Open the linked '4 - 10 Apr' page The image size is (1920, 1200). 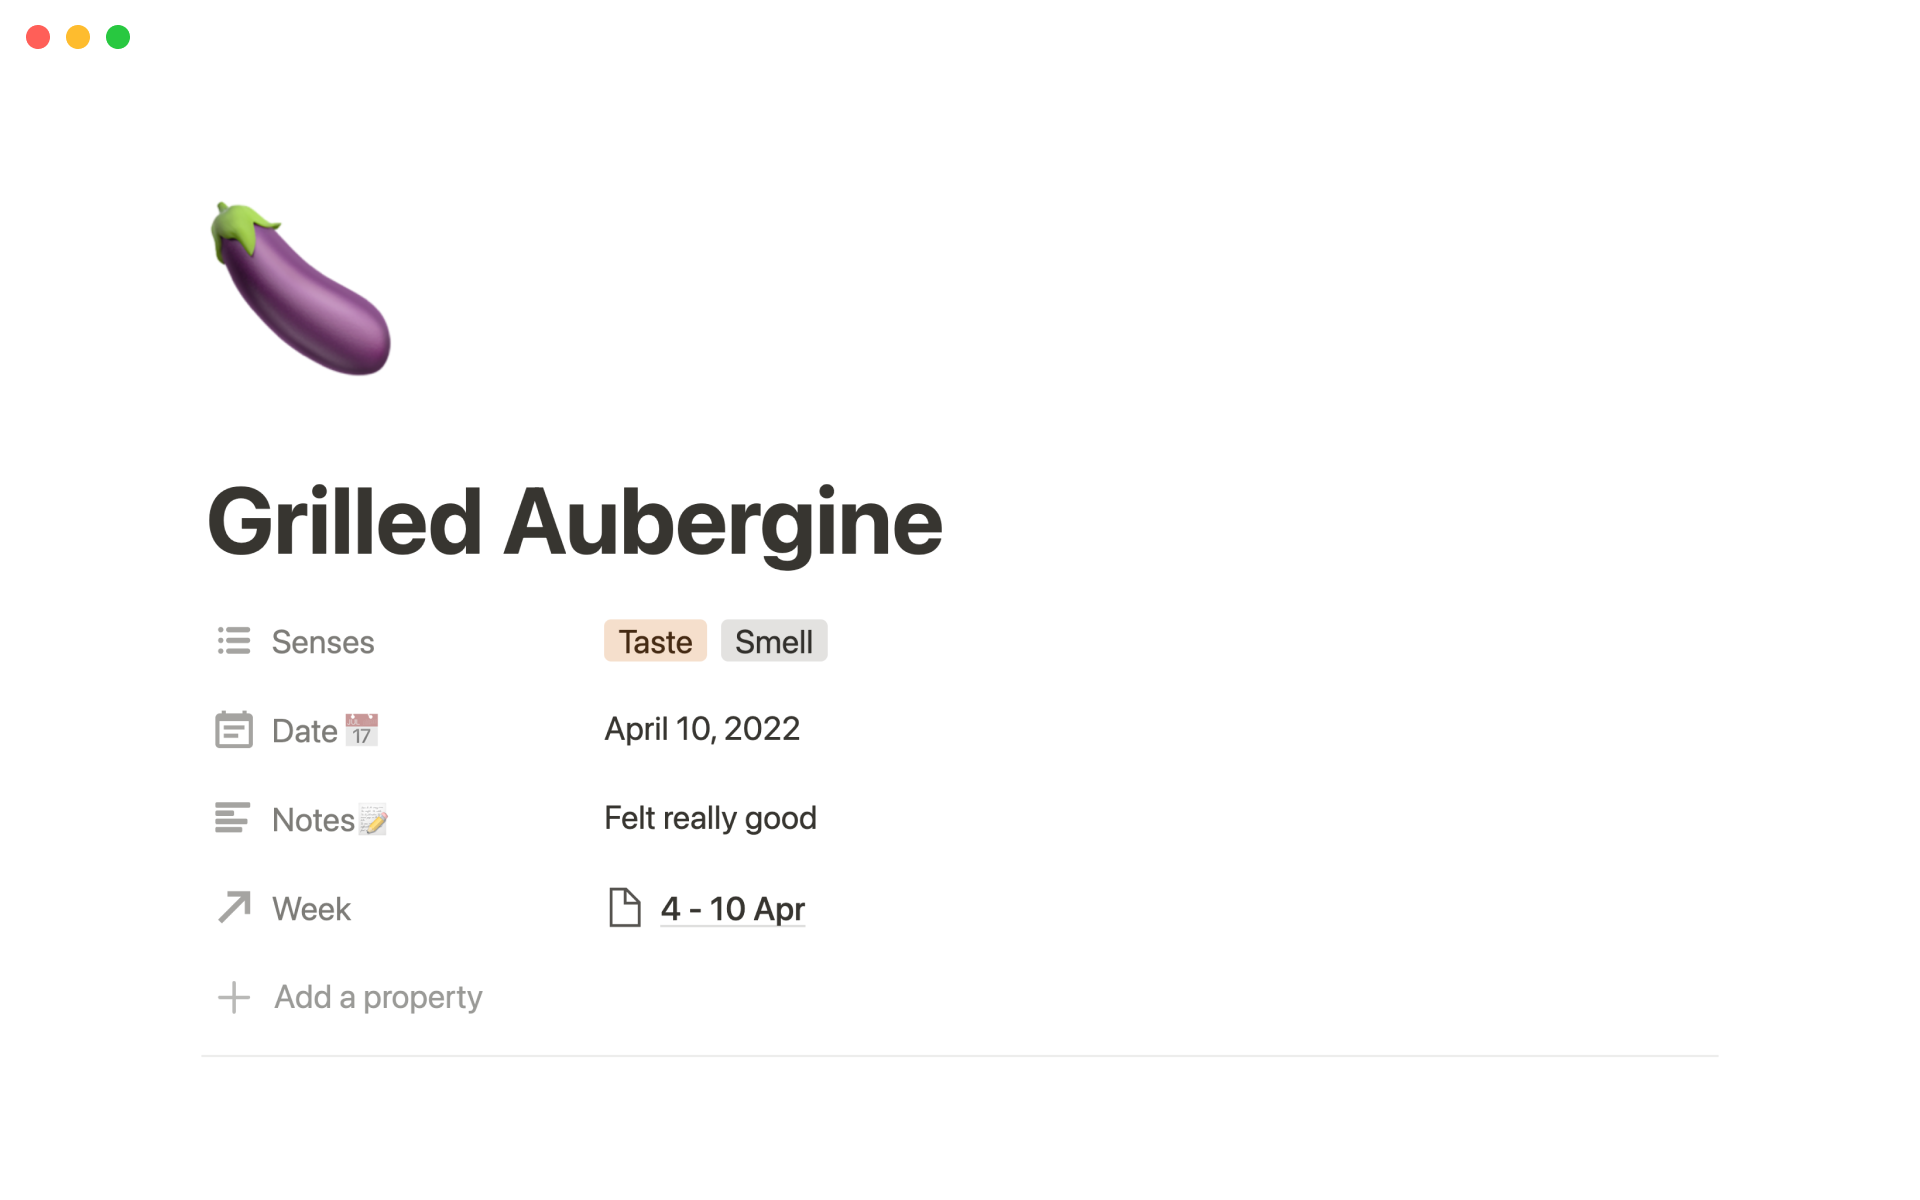coord(733,908)
